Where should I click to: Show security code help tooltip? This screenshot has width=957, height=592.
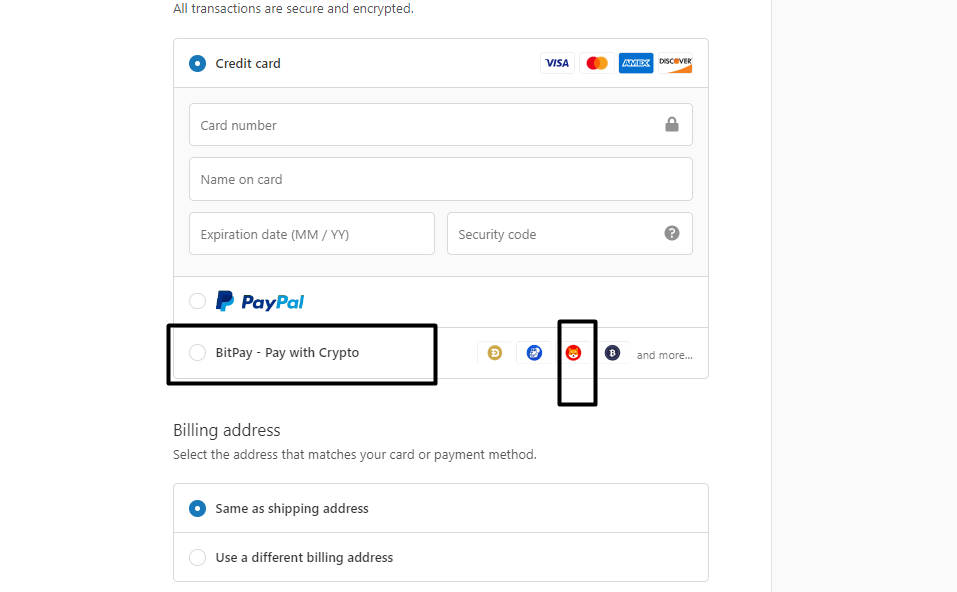pyautogui.click(x=672, y=233)
